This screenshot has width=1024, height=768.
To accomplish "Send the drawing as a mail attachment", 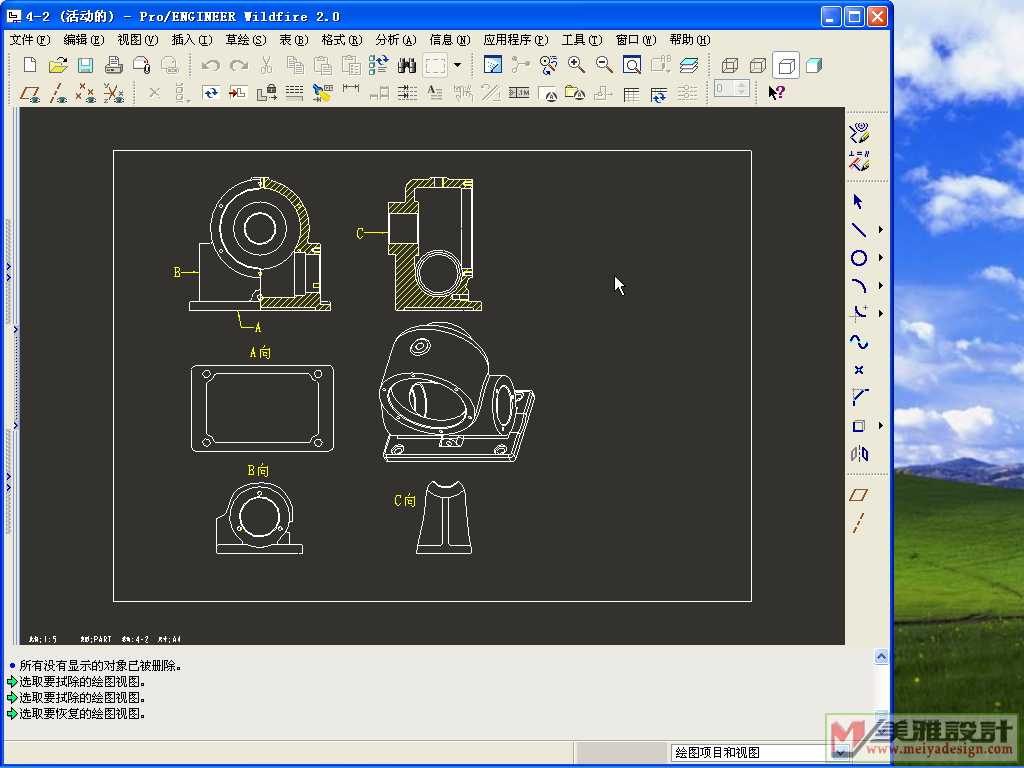I will [142, 65].
